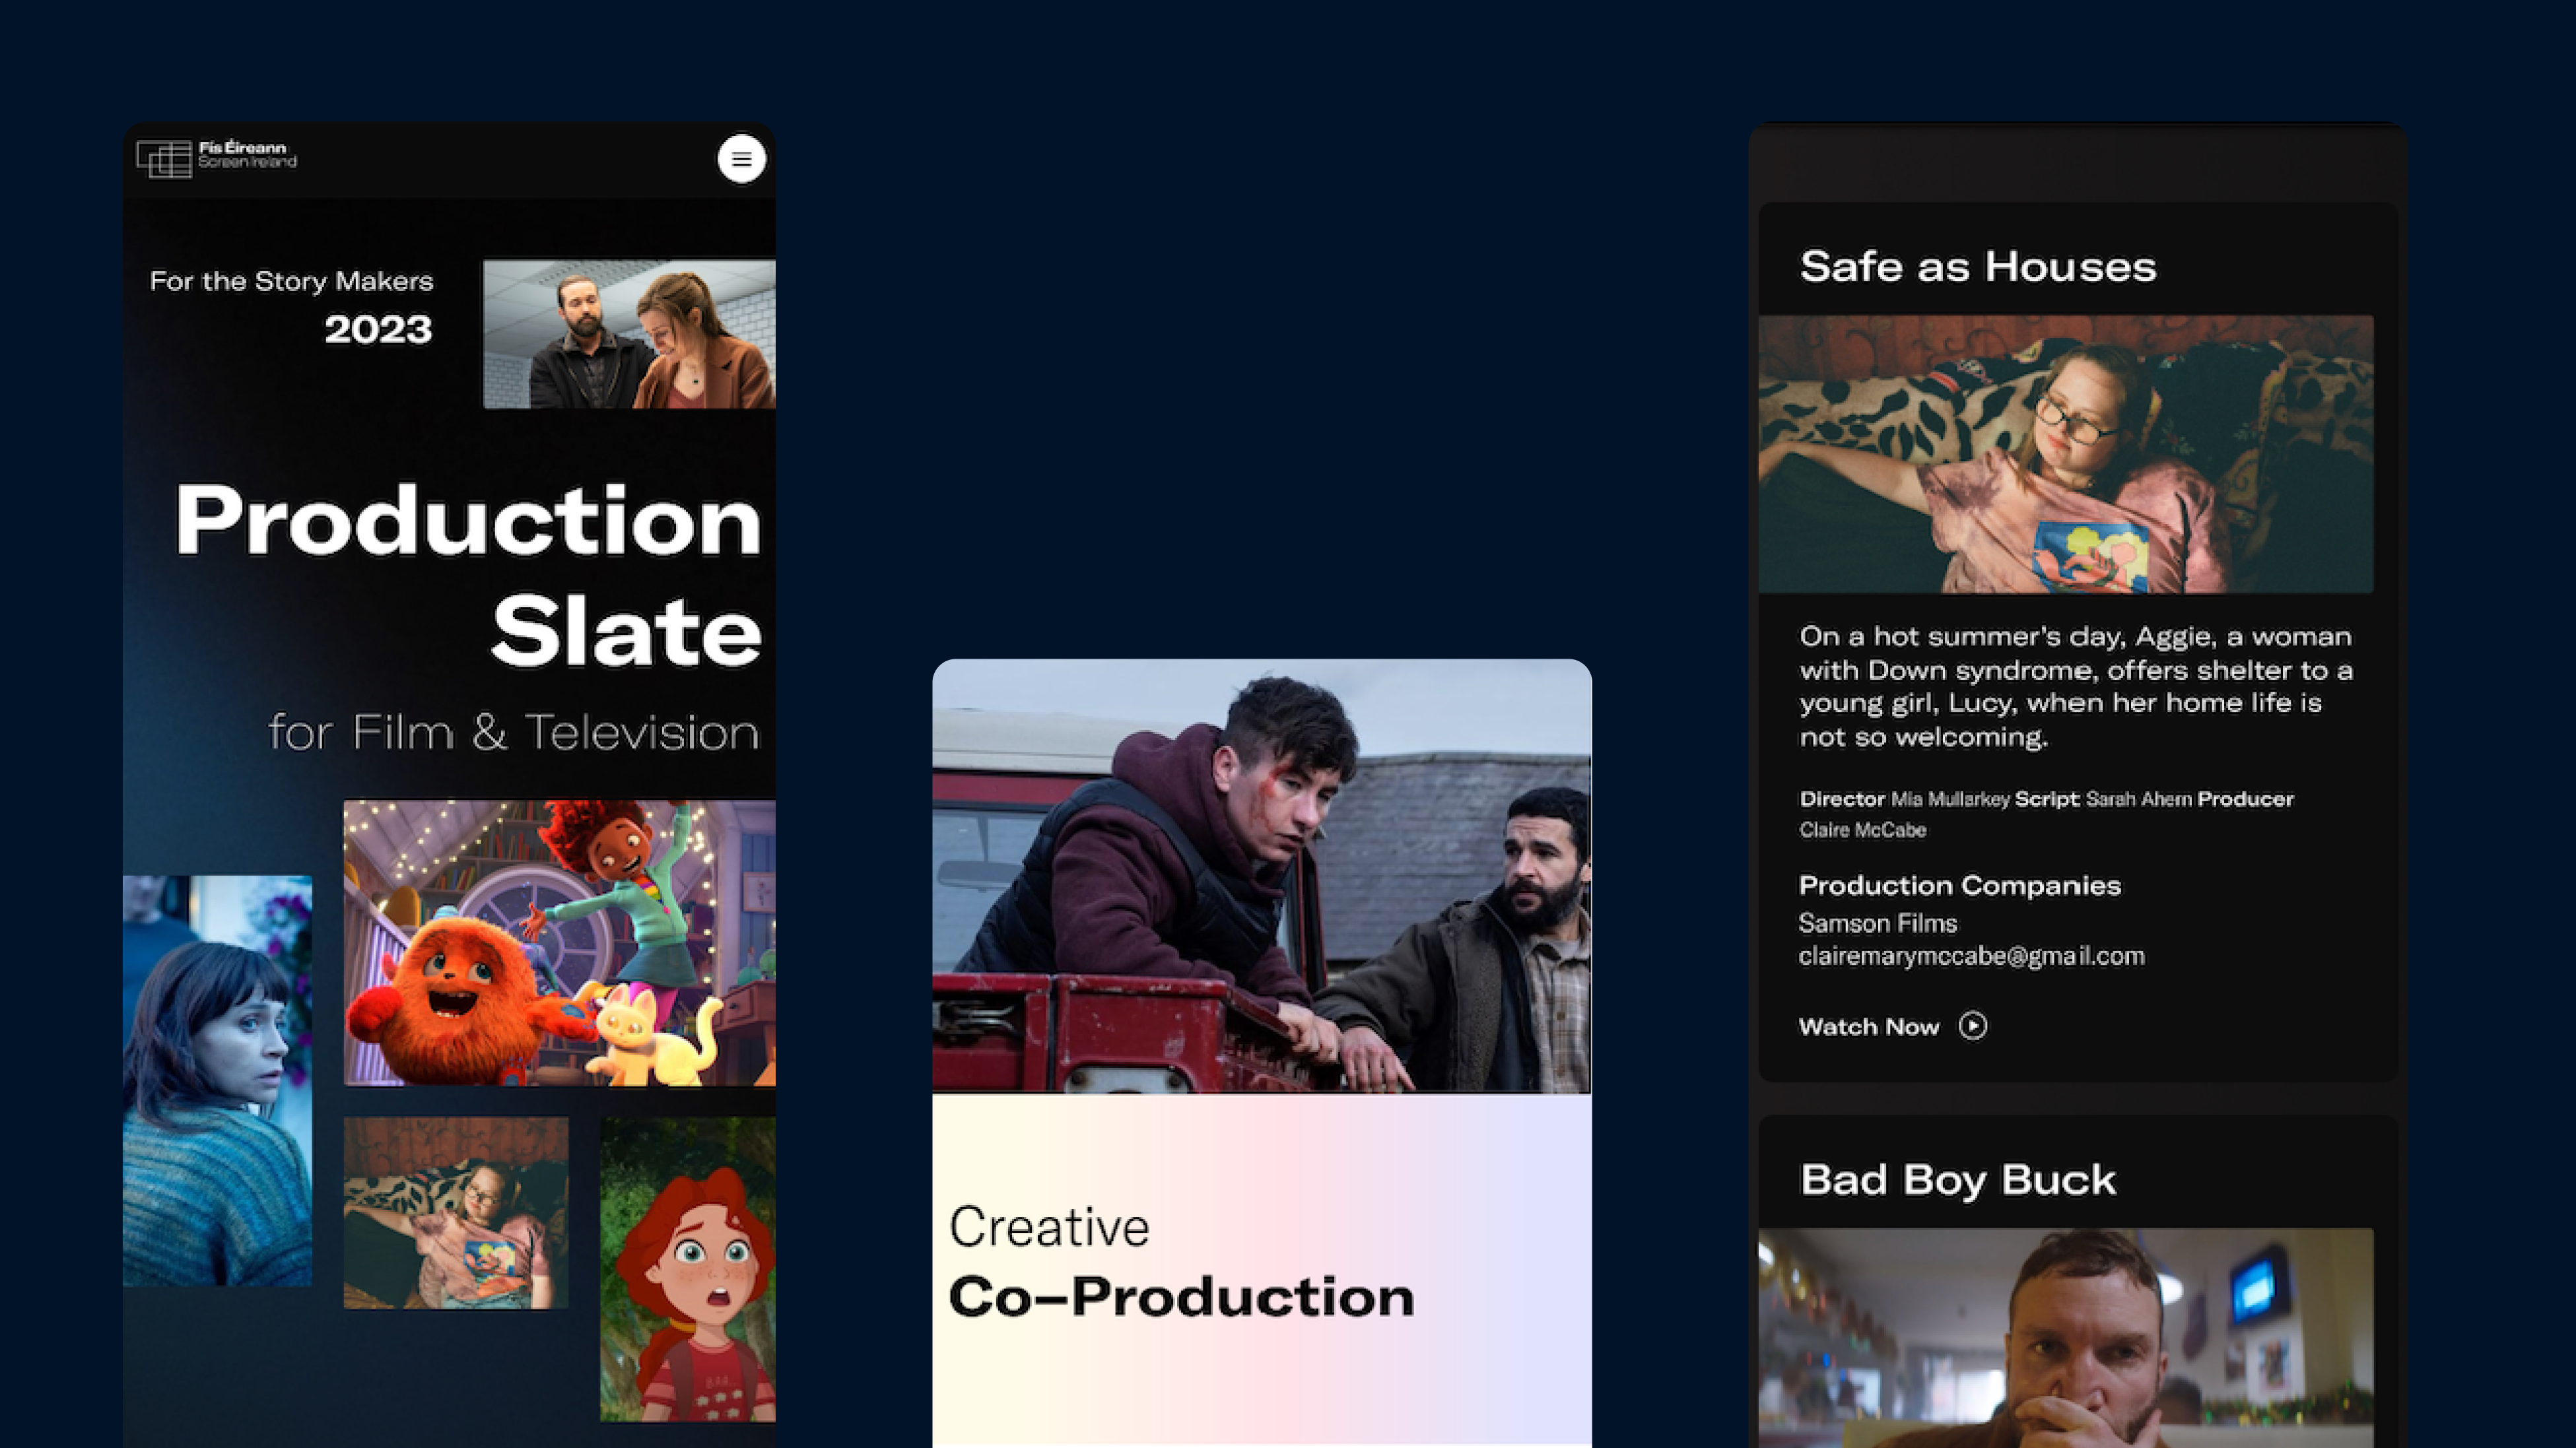Viewport: 2576px width, 1448px height.
Task: Click the Watch Now play icon
Action: pos(1972,1026)
